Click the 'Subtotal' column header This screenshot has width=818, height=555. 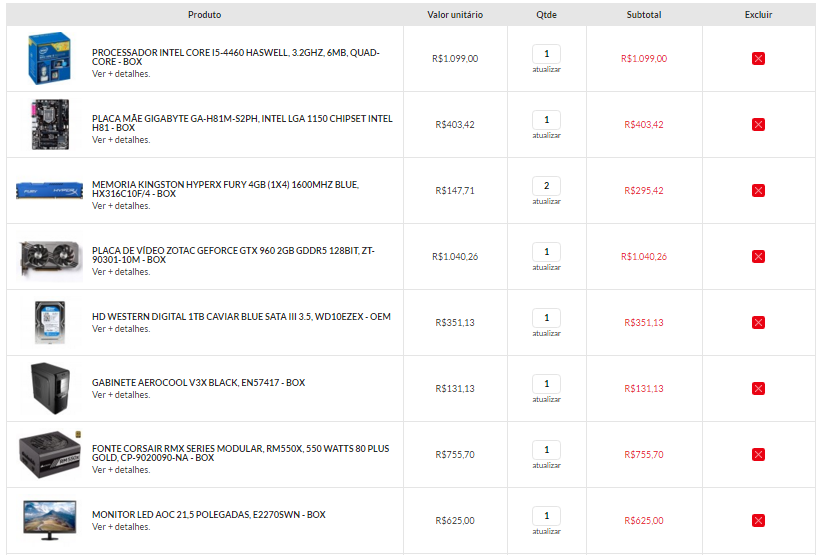coord(644,15)
